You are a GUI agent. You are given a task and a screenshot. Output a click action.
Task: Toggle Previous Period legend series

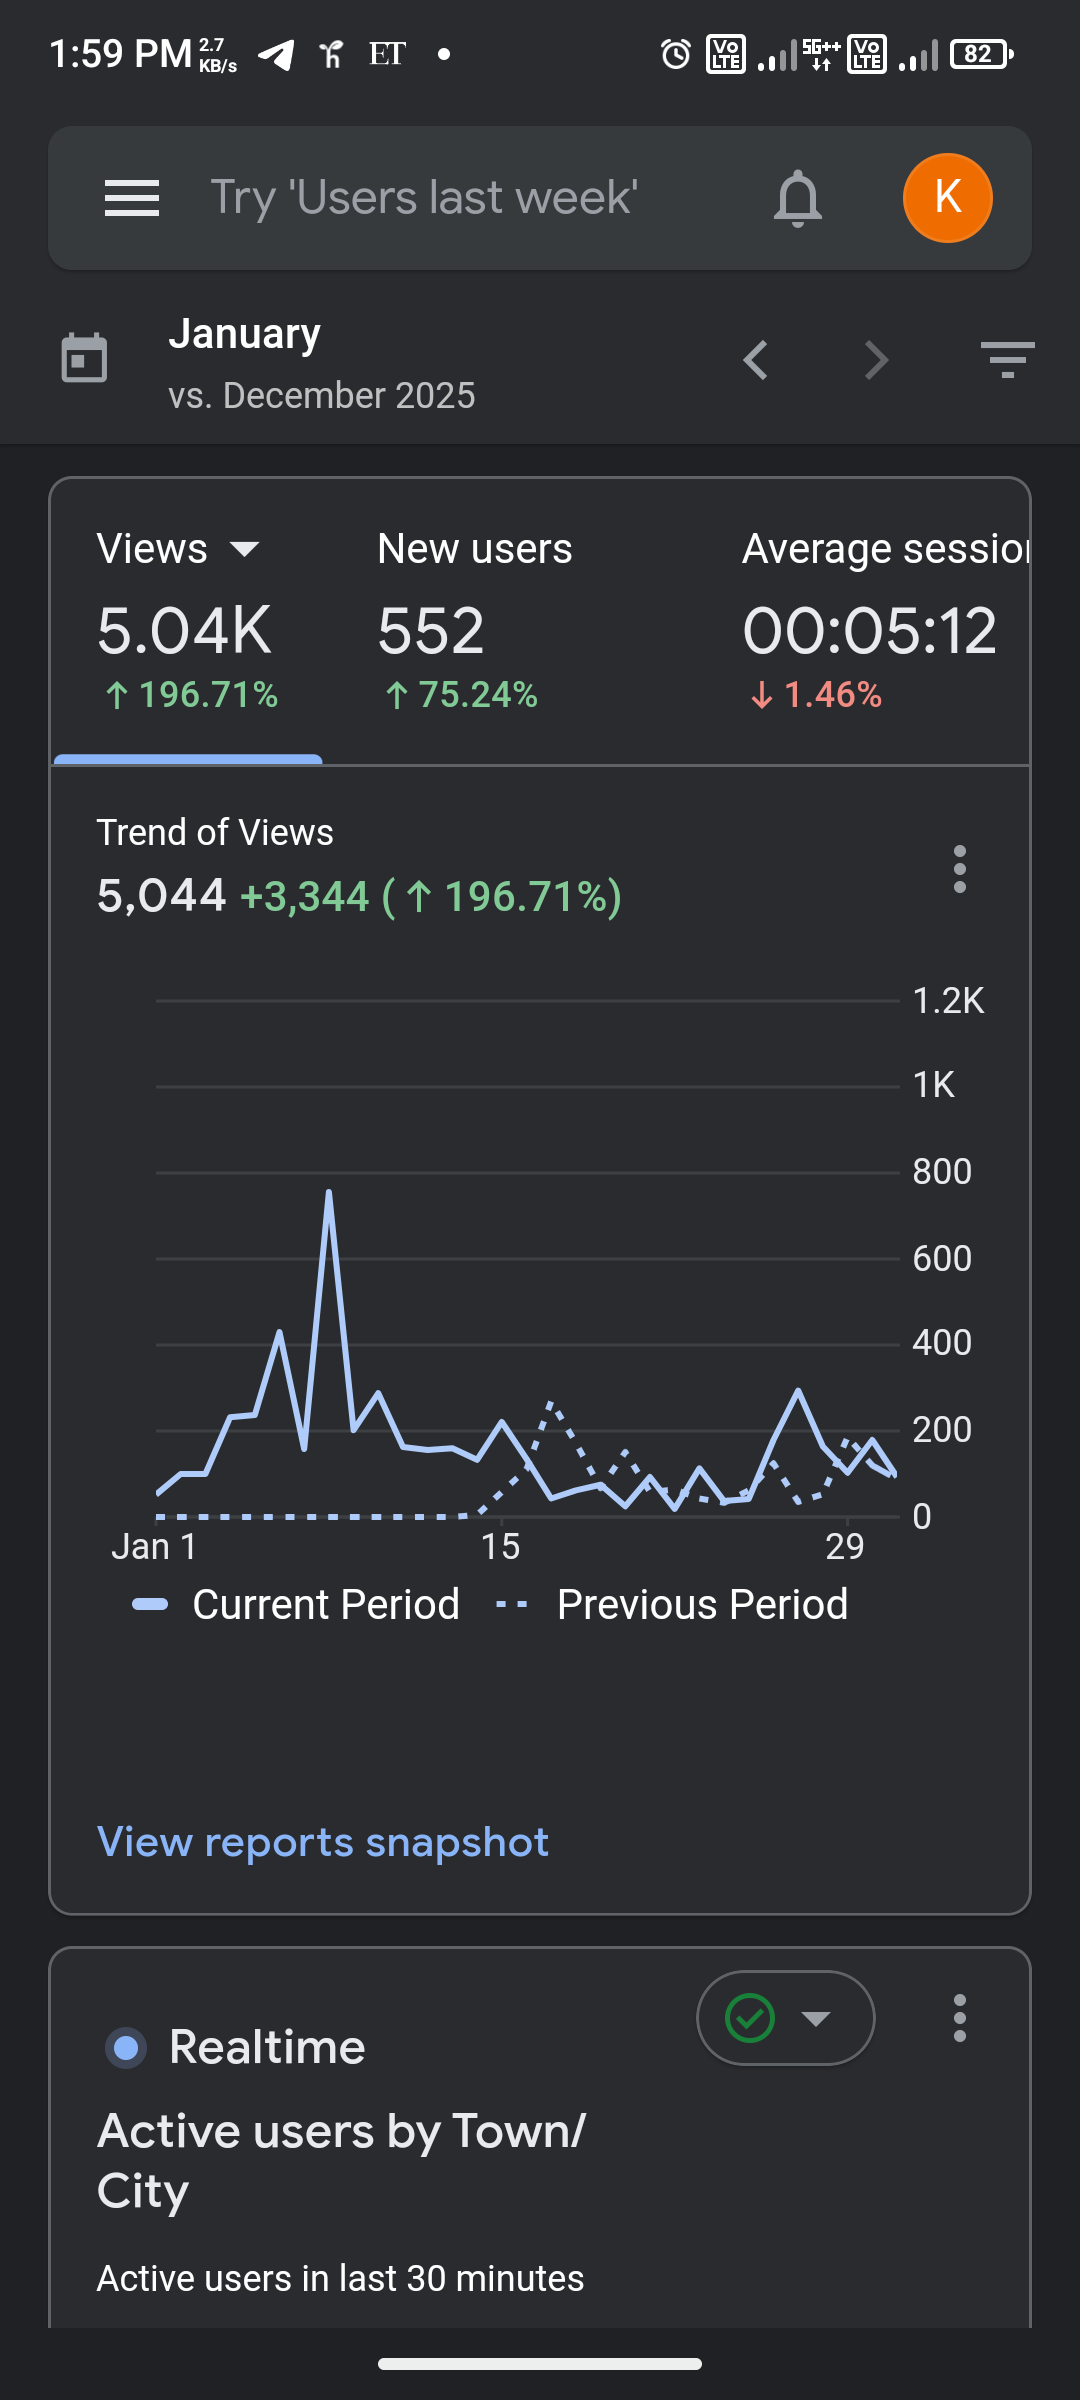672,1605
